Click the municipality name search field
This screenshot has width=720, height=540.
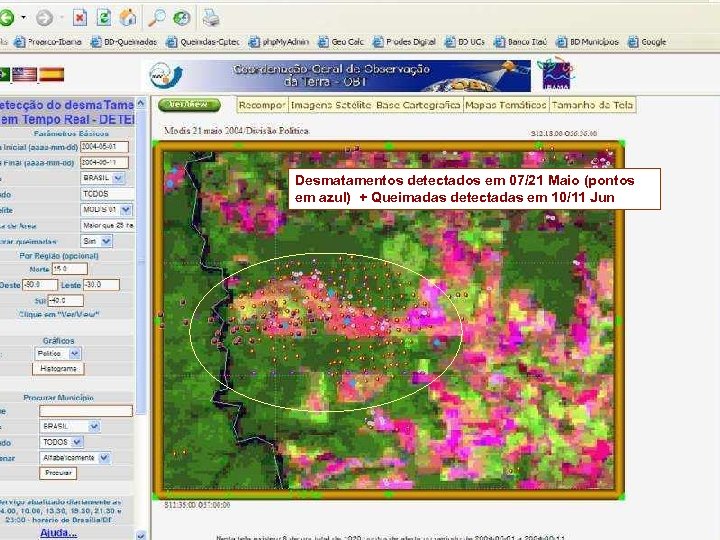(x=86, y=411)
